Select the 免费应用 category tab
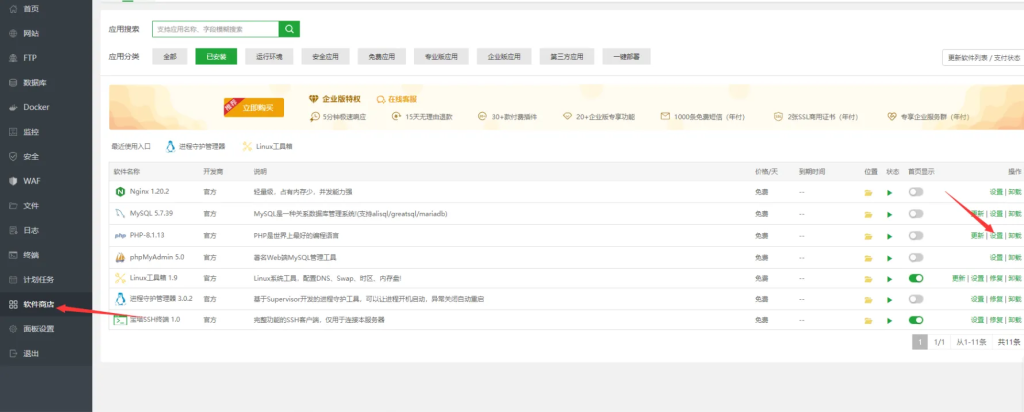 tap(381, 57)
